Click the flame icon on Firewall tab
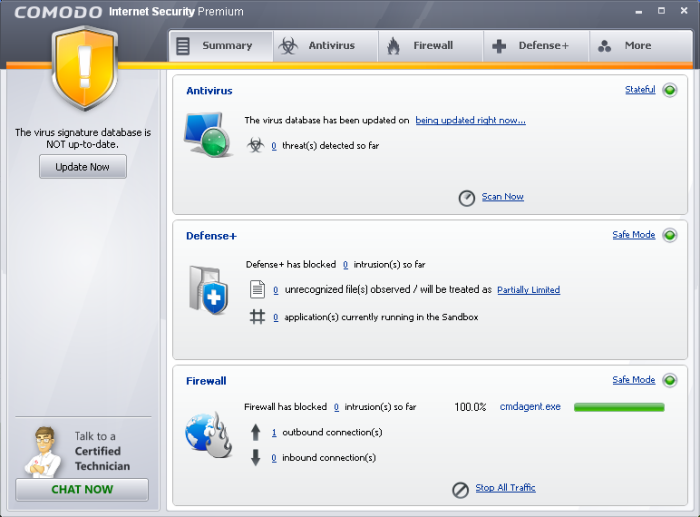The height and width of the screenshot is (517, 700). (x=393, y=46)
